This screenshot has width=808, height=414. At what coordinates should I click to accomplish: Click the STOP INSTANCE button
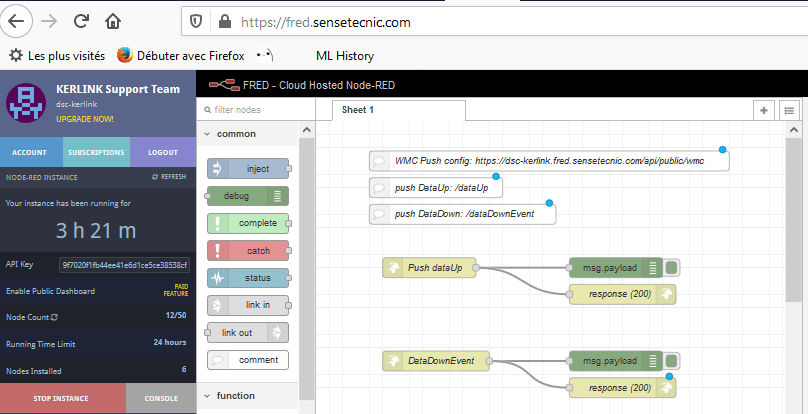tap(62, 398)
